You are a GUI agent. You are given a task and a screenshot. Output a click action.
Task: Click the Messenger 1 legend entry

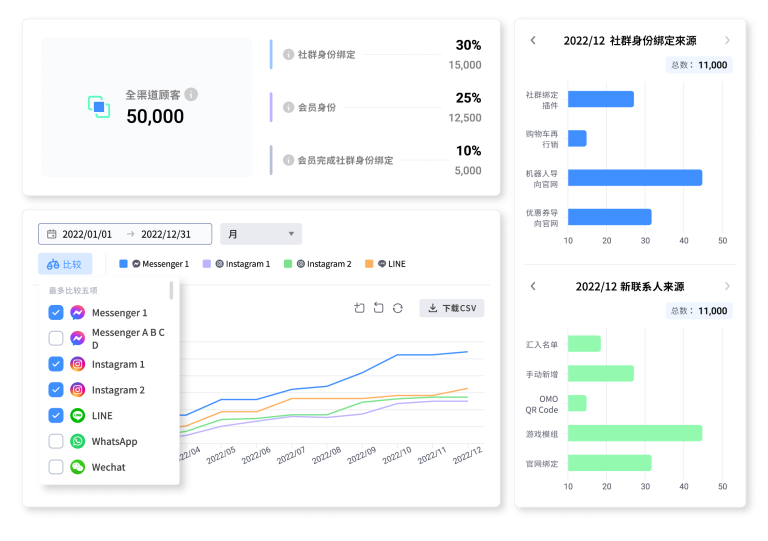pyautogui.click(x=154, y=264)
